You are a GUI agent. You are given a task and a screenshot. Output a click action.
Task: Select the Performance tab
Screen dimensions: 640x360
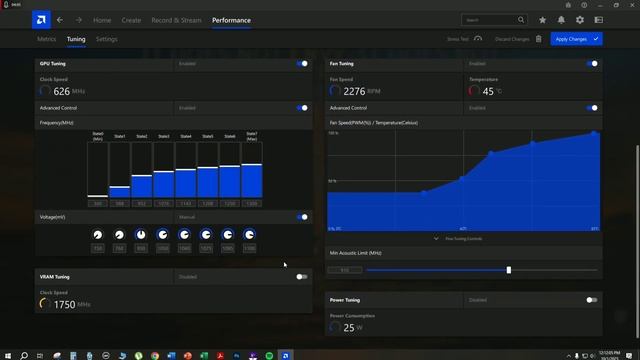pyautogui.click(x=231, y=20)
